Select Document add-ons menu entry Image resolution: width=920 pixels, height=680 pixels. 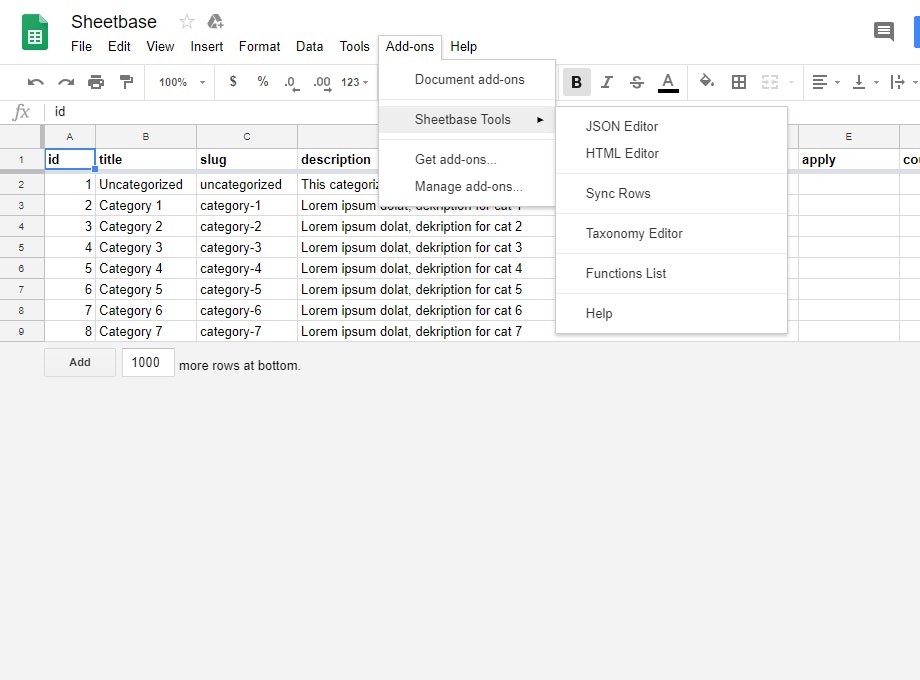tap(467, 80)
